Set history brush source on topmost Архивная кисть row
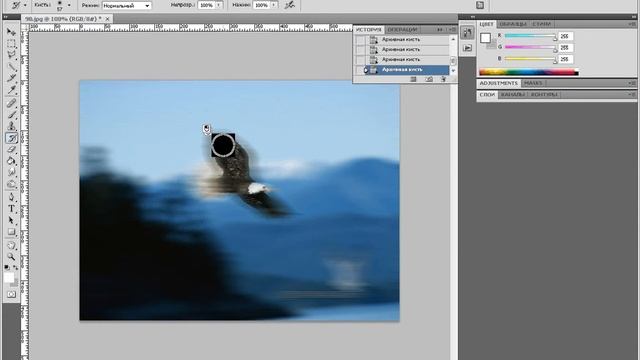Viewport: 640px width, 360px height. point(360,40)
